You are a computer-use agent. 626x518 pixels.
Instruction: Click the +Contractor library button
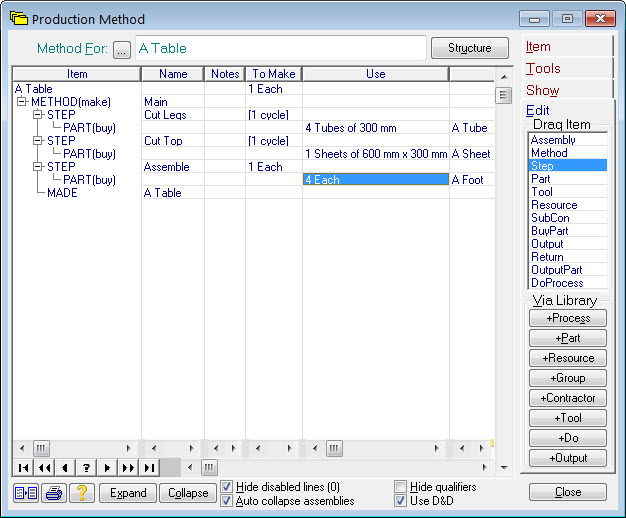point(568,398)
